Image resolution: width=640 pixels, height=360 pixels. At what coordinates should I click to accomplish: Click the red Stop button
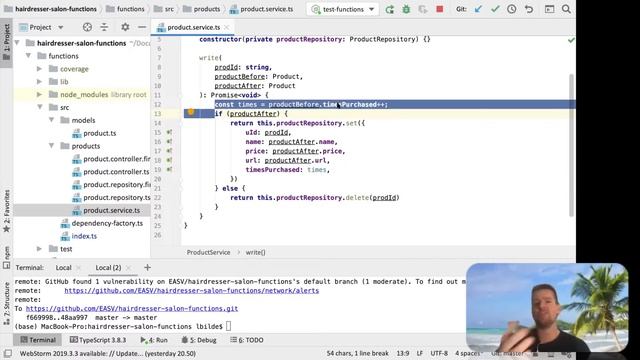pos(440,9)
